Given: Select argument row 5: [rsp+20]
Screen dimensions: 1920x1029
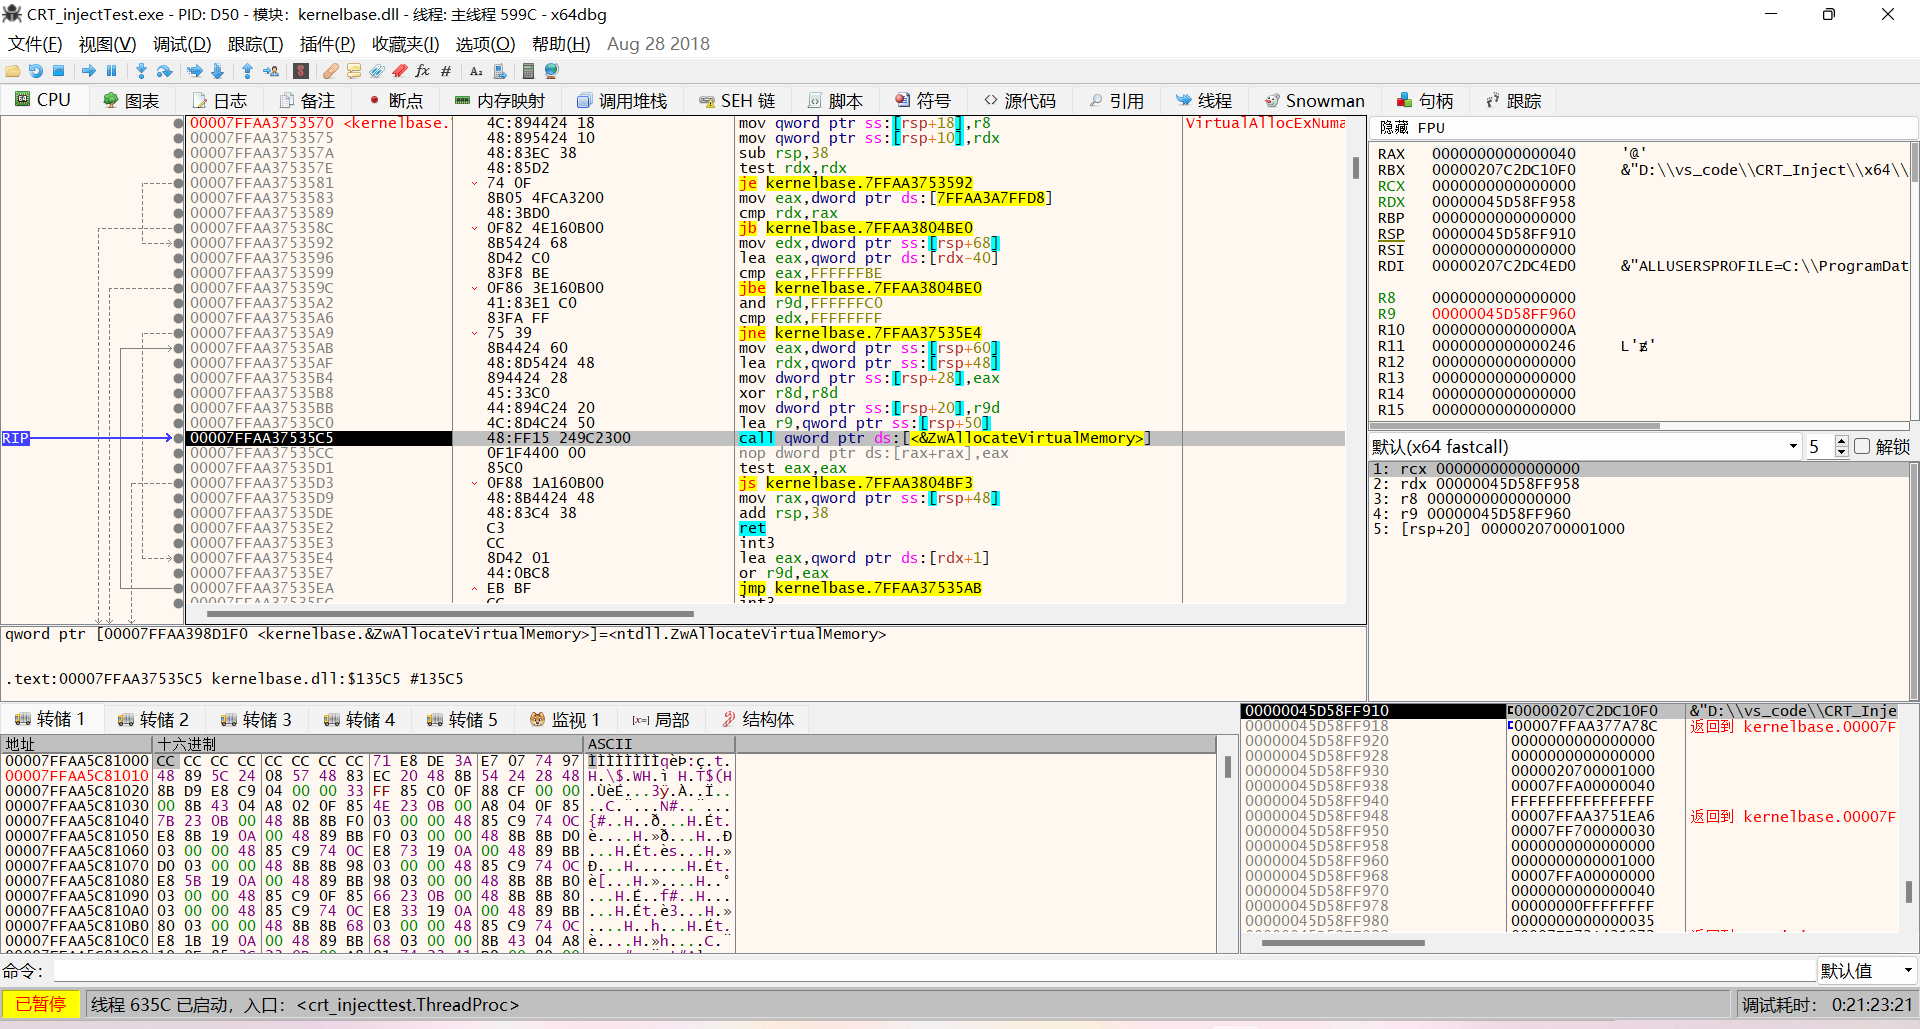Looking at the screenshot, I should (x=1638, y=529).
